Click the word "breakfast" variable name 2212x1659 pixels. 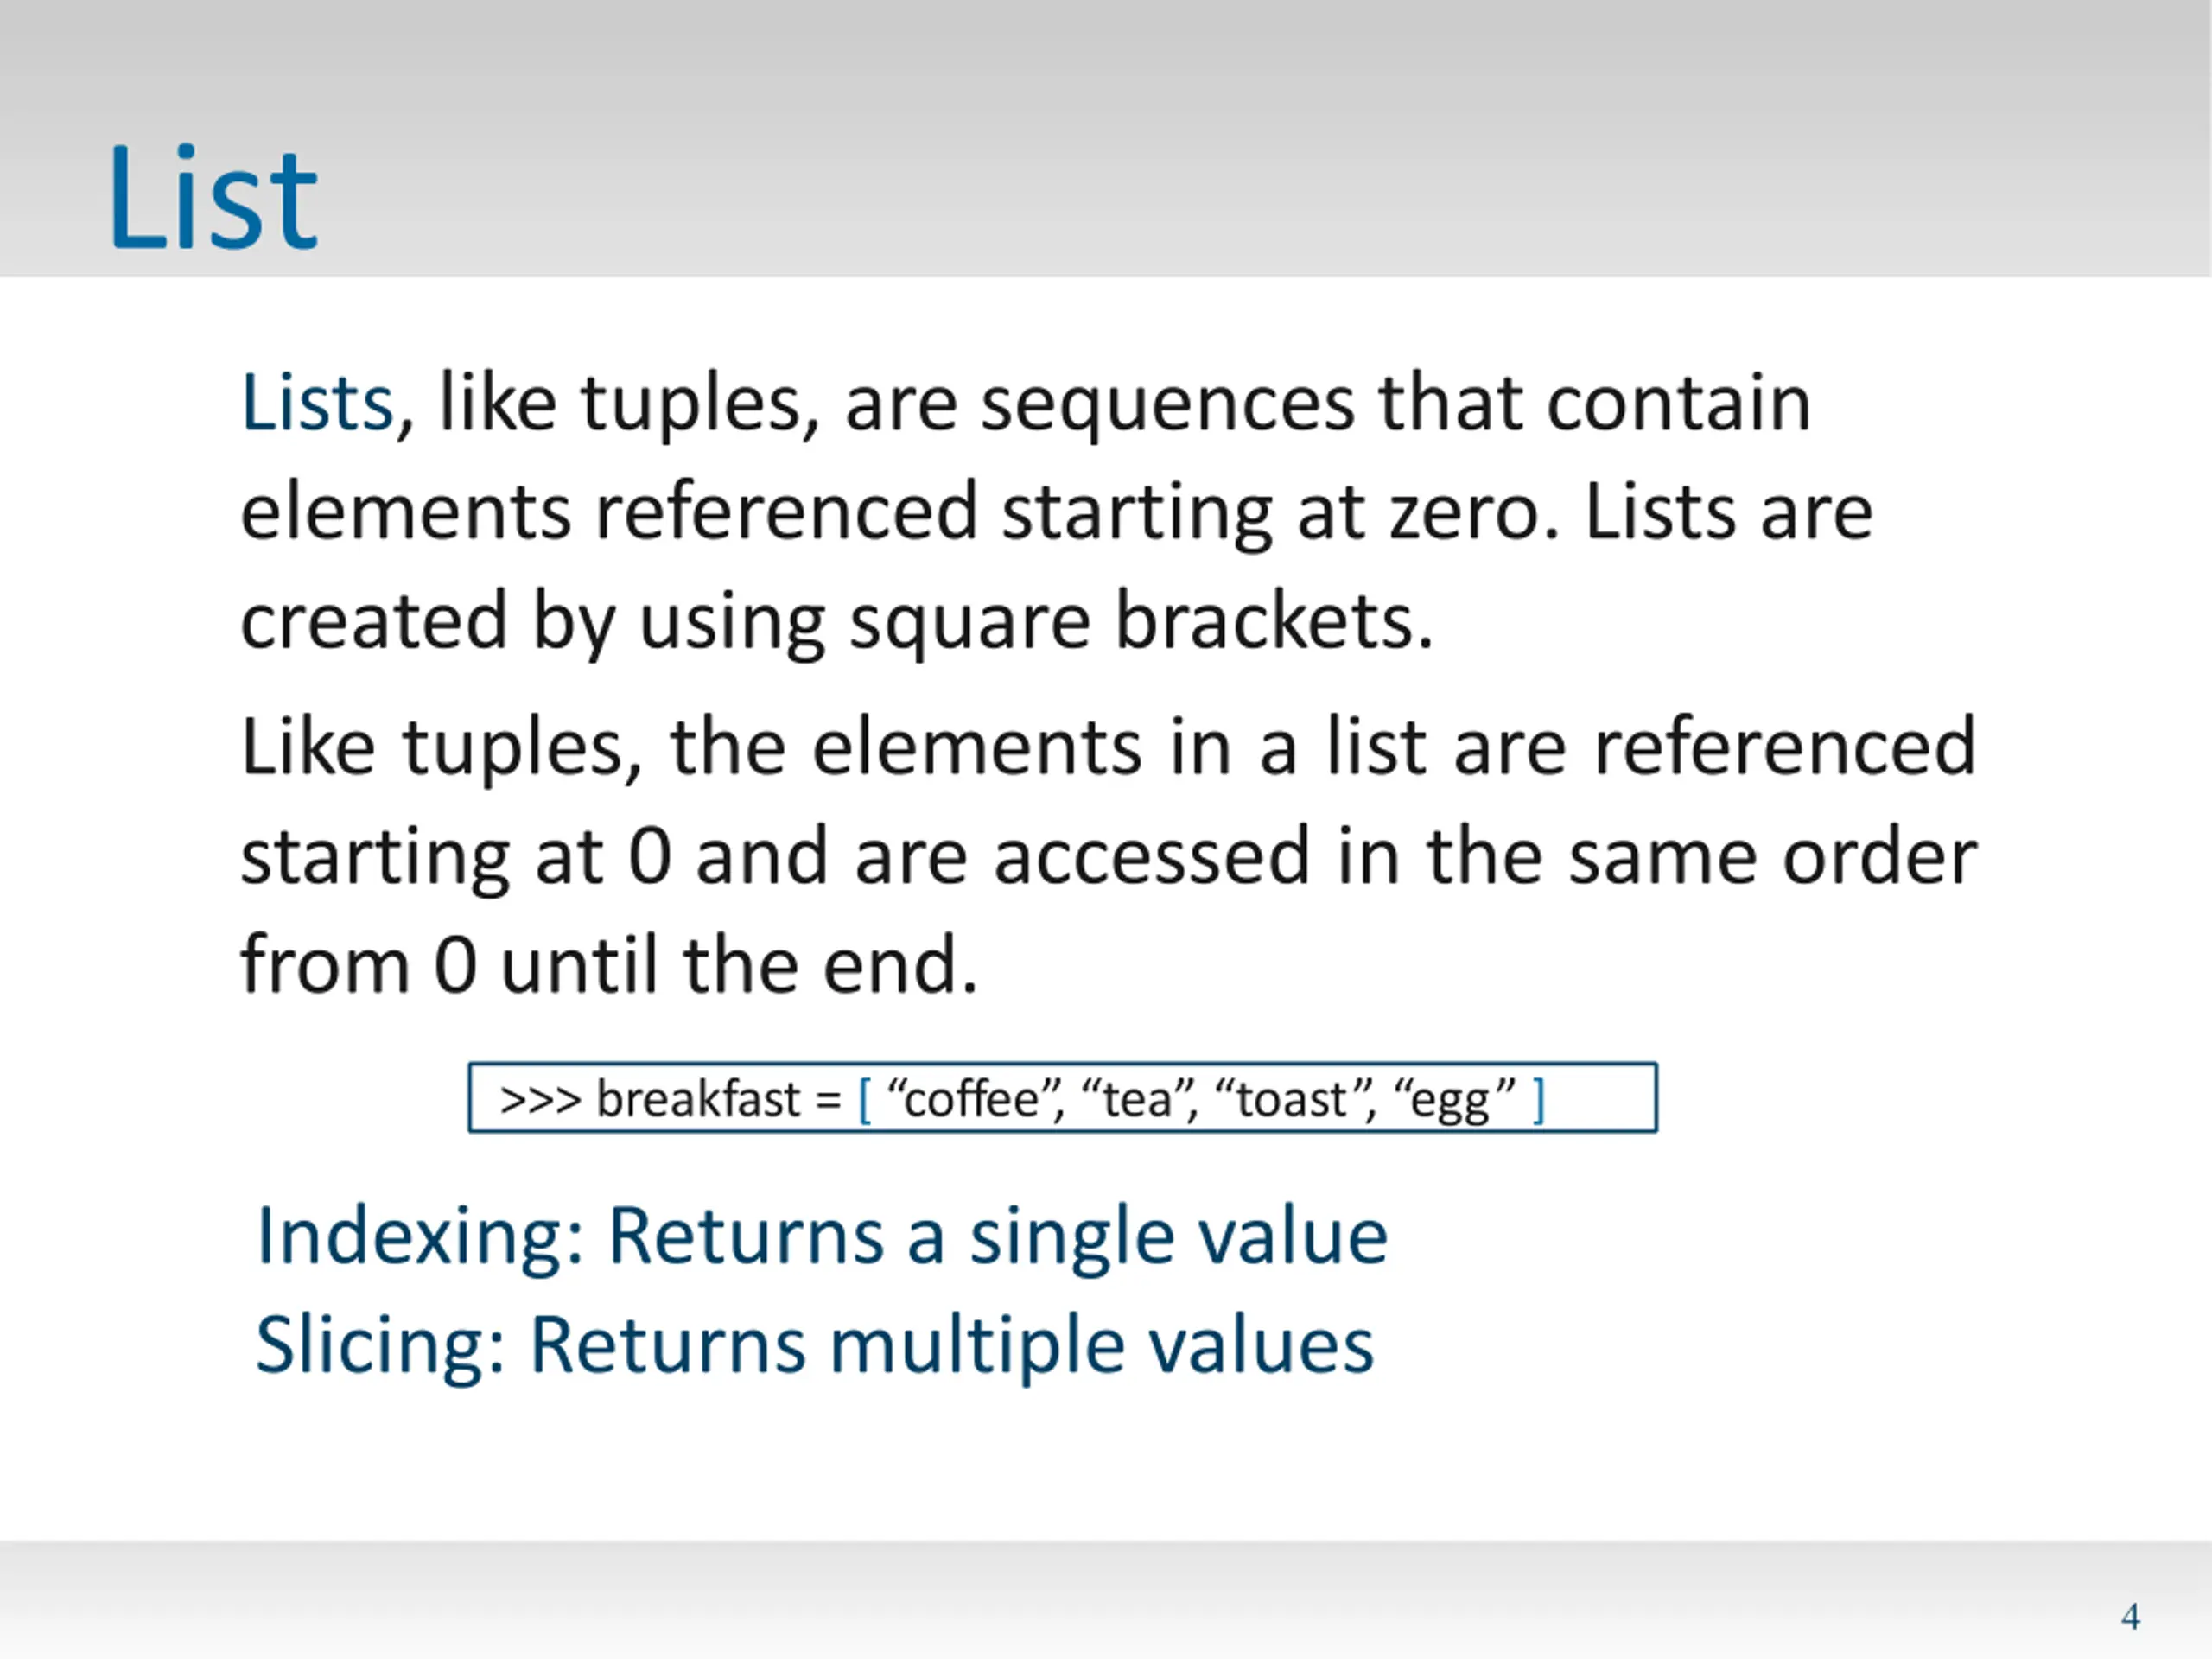coord(698,1099)
